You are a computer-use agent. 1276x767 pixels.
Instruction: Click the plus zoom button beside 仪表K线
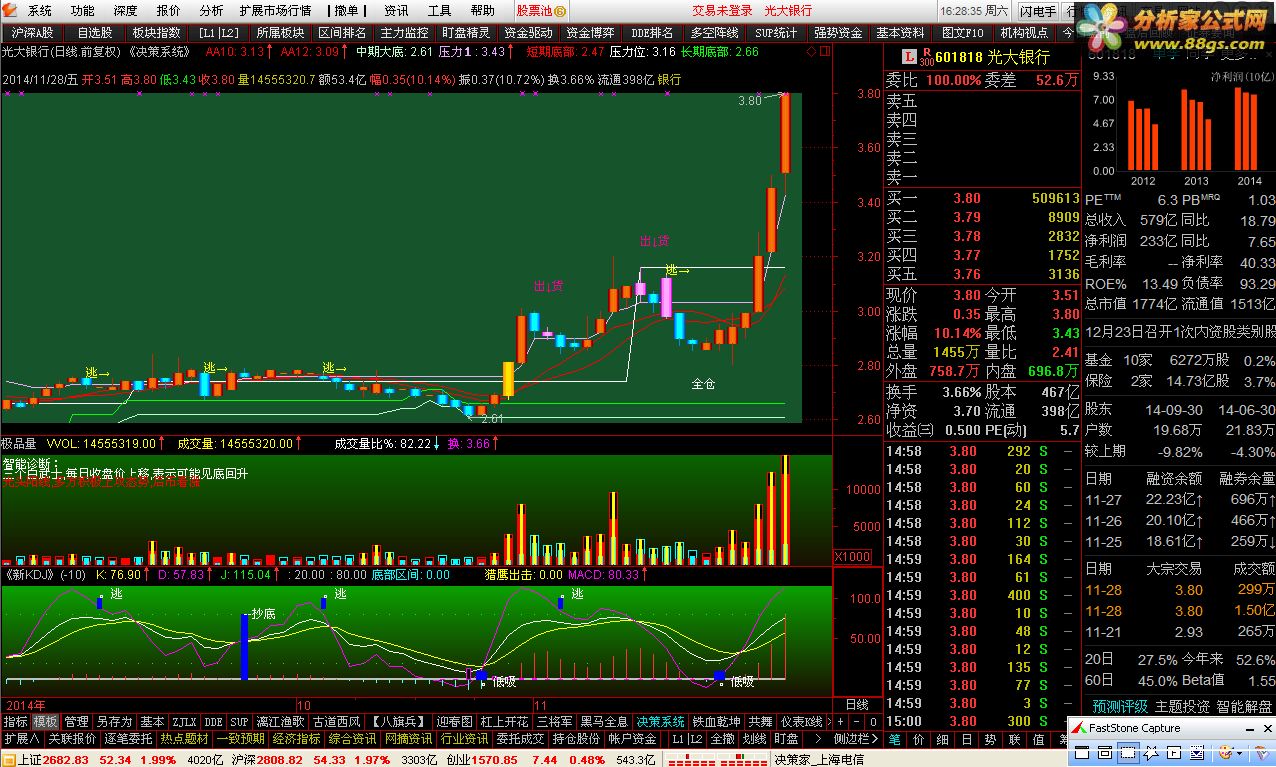(x=840, y=722)
